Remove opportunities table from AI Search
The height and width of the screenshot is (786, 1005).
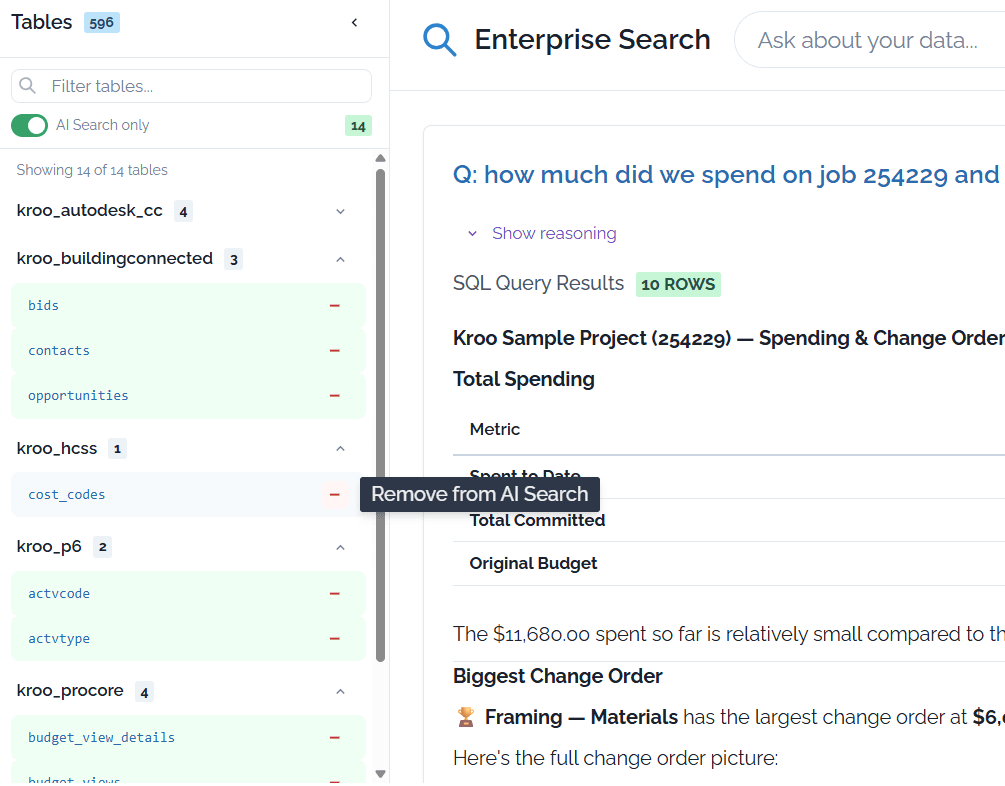pyautogui.click(x=334, y=396)
